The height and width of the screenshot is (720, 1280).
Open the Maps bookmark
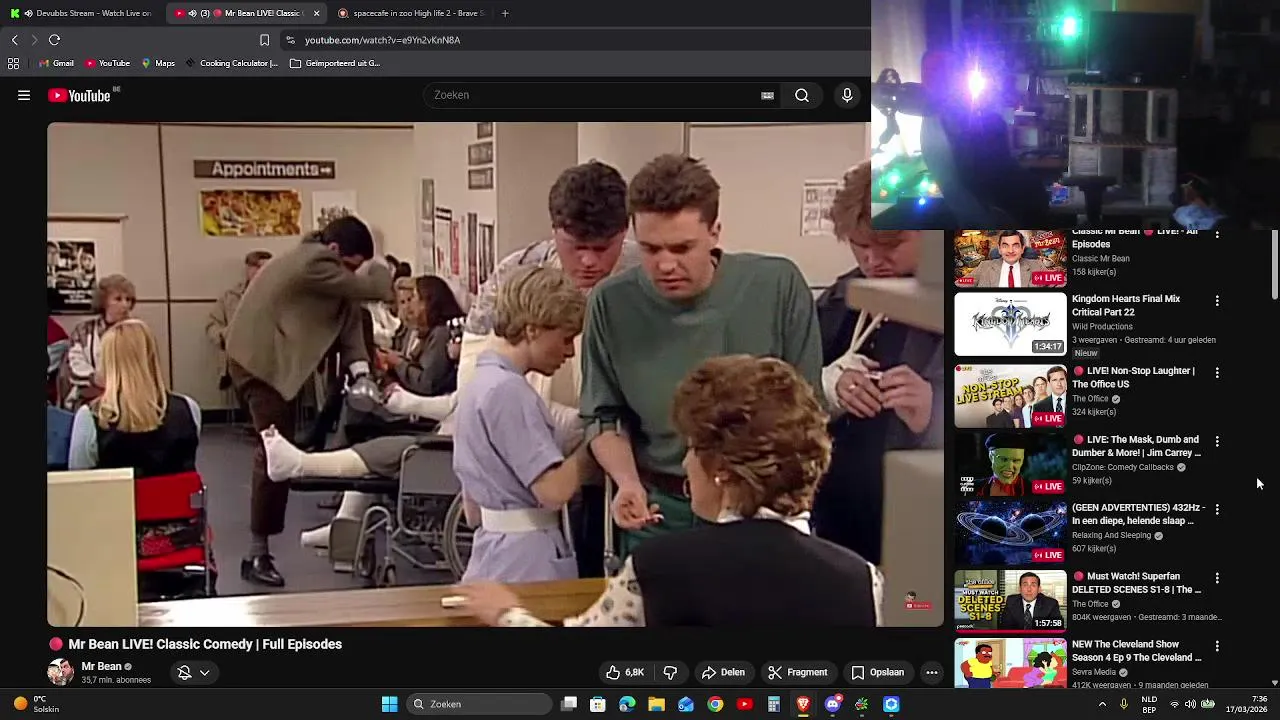(x=158, y=63)
